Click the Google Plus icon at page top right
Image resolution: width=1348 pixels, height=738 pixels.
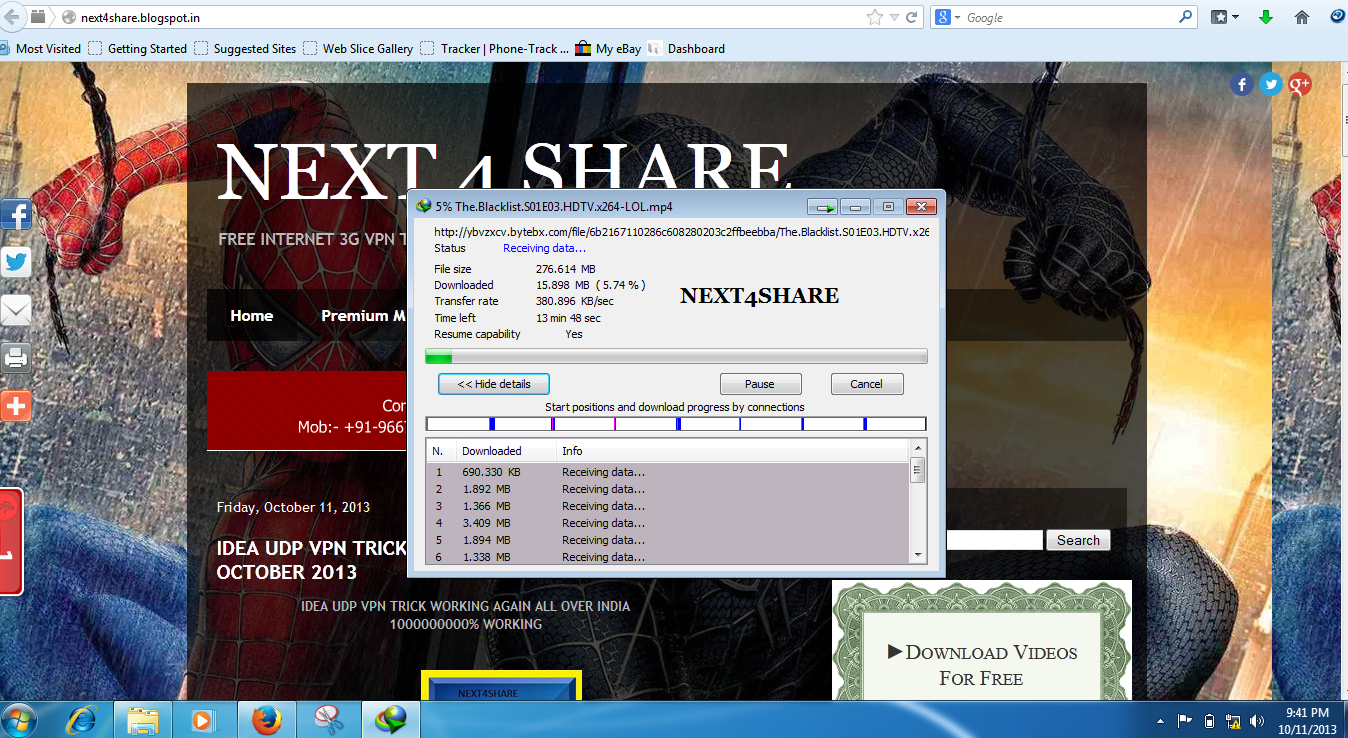point(1299,84)
